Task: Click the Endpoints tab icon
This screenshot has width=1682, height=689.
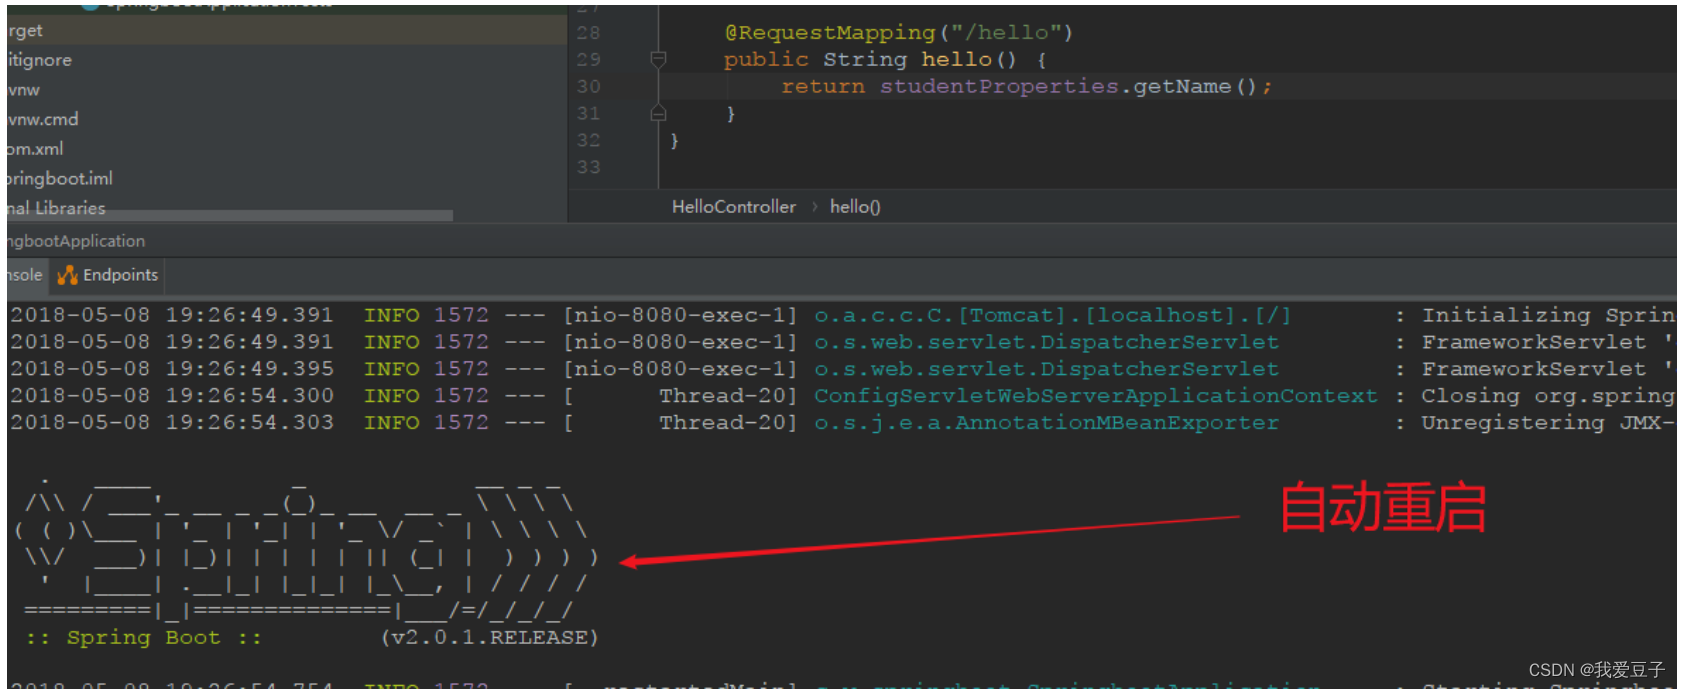Action: [x=67, y=275]
